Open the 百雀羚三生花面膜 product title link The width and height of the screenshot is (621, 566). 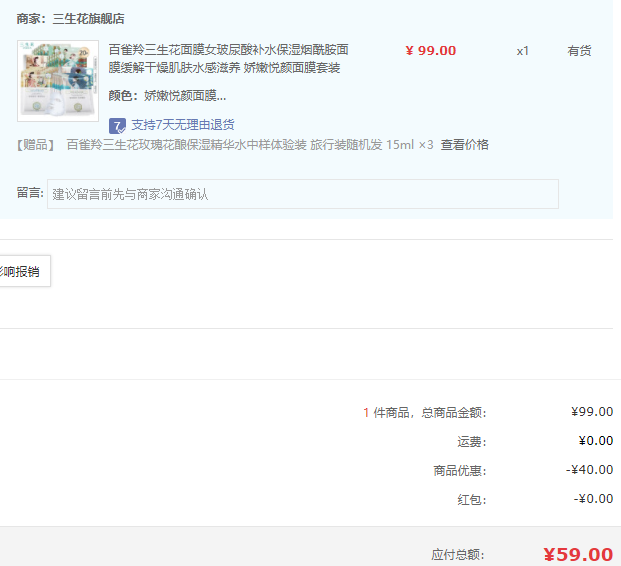point(229,59)
